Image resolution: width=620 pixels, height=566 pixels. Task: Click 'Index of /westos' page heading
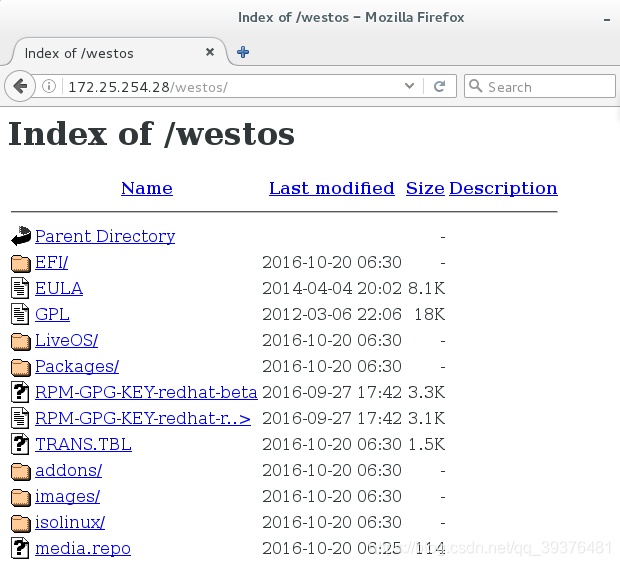pyautogui.click(x=151, y=134)
